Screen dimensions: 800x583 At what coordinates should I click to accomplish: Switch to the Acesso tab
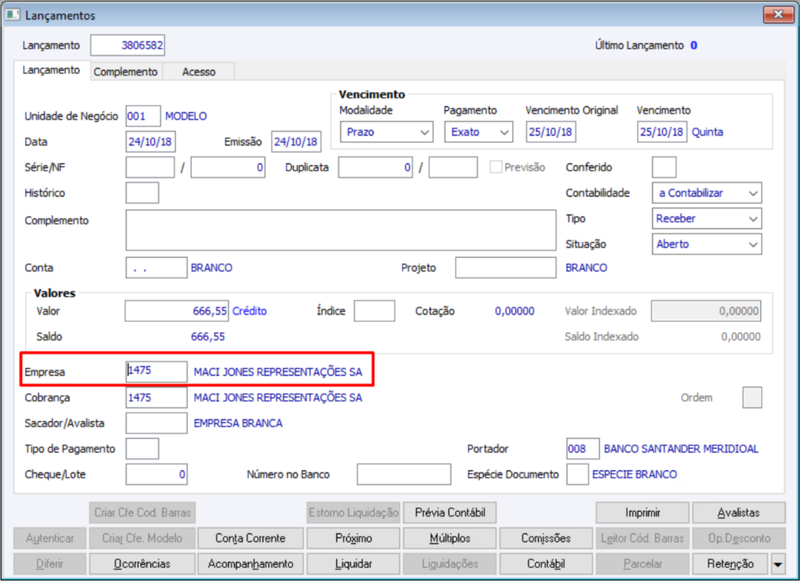click(199, 72)
